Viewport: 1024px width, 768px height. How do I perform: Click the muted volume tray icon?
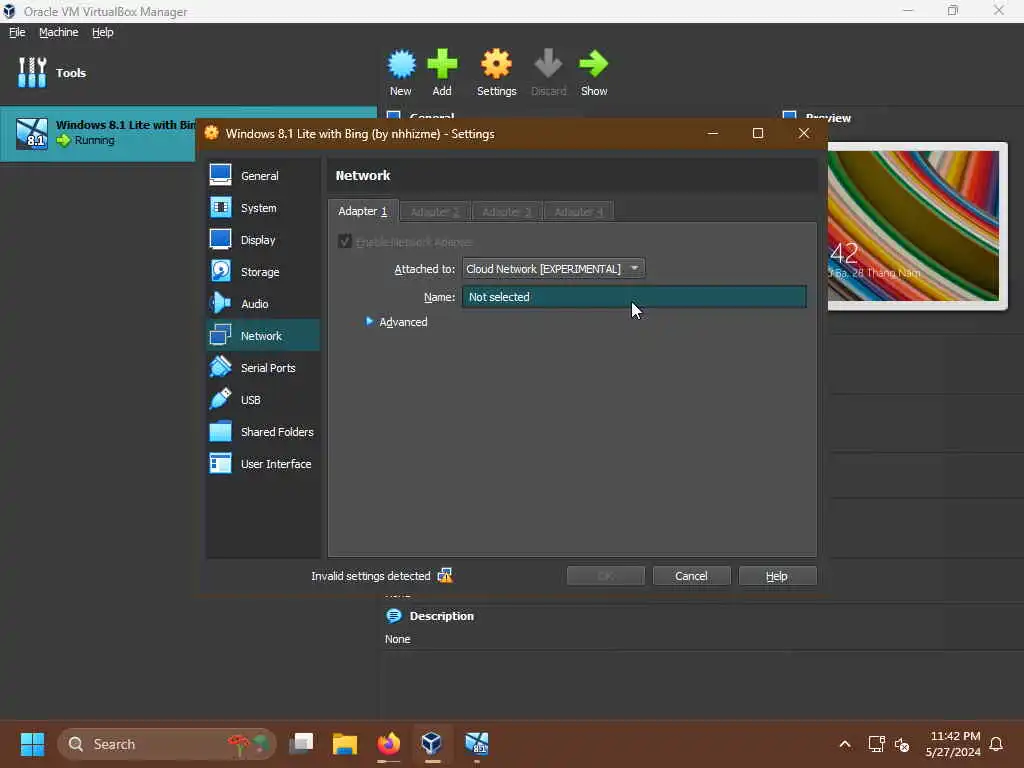903,744
